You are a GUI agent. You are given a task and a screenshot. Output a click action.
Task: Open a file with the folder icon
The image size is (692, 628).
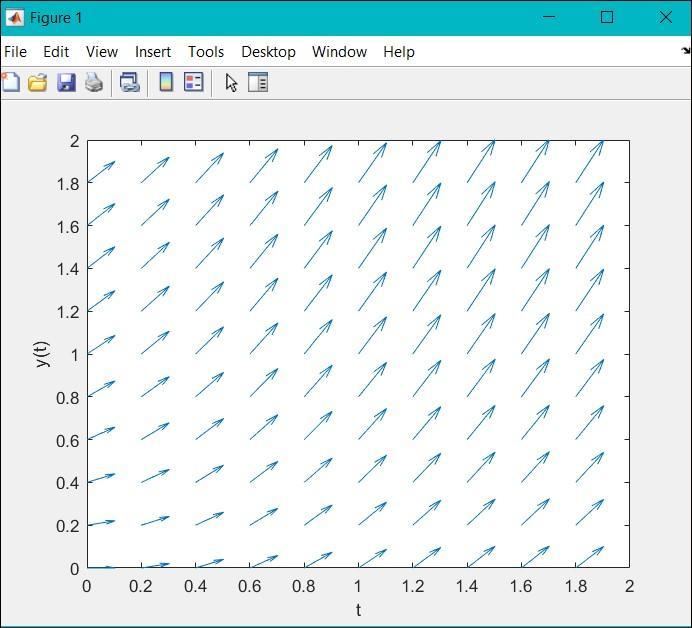(x=38, y=83)
